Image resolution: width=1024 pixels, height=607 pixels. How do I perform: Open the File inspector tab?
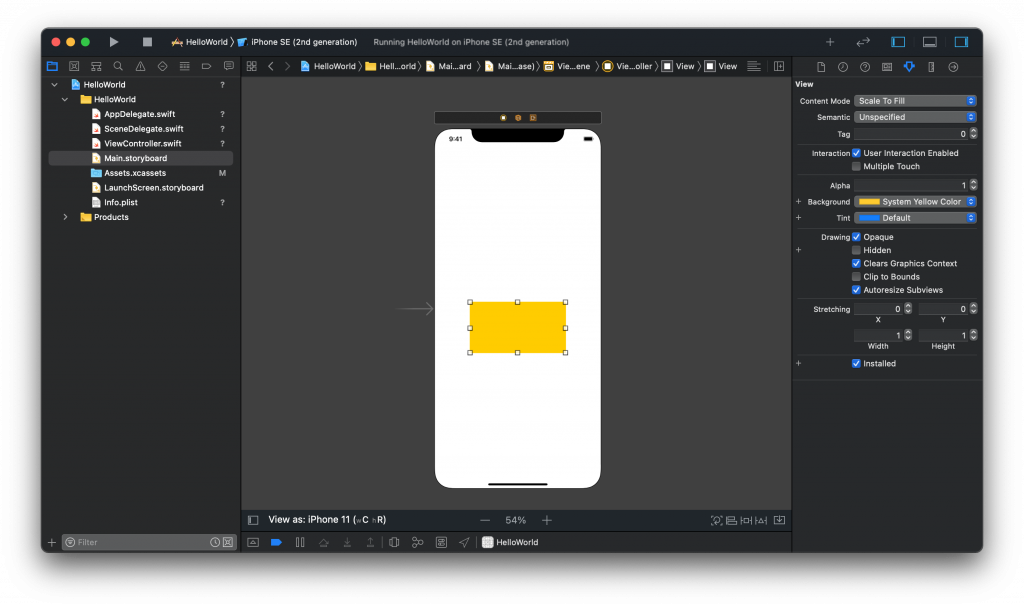tap(821, 67)
